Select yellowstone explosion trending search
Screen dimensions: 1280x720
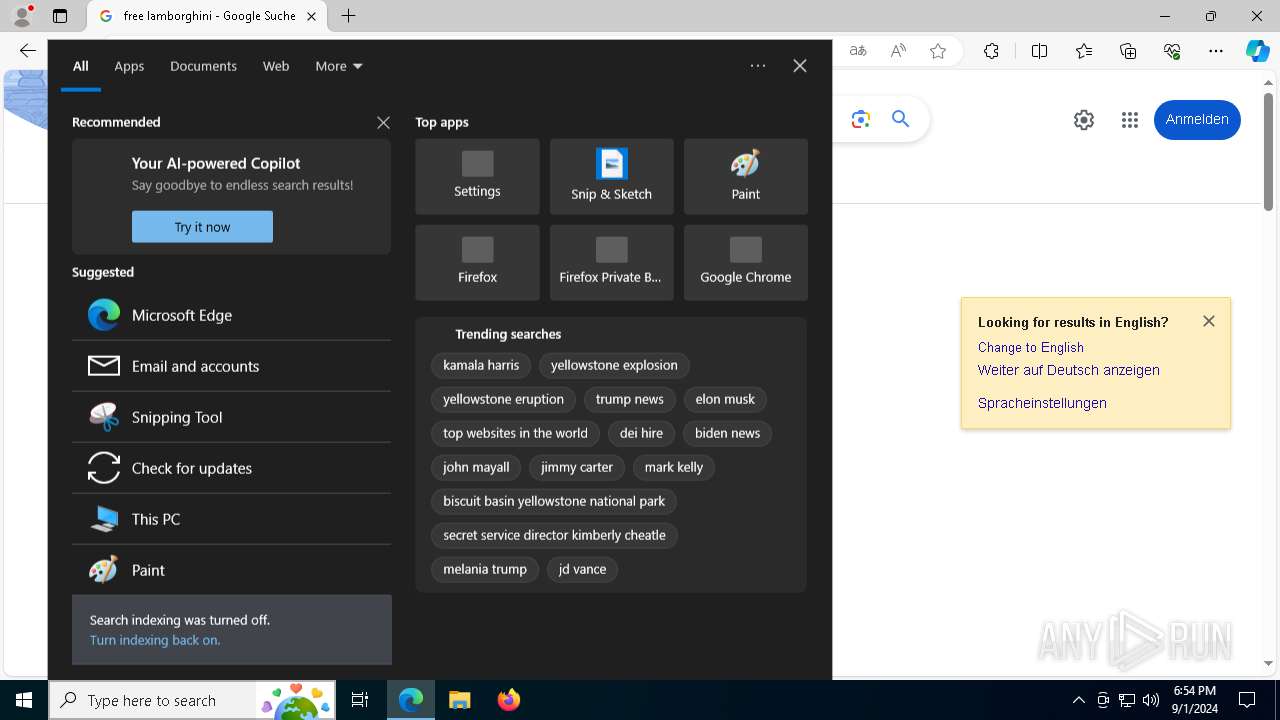[x=614, y=365]
